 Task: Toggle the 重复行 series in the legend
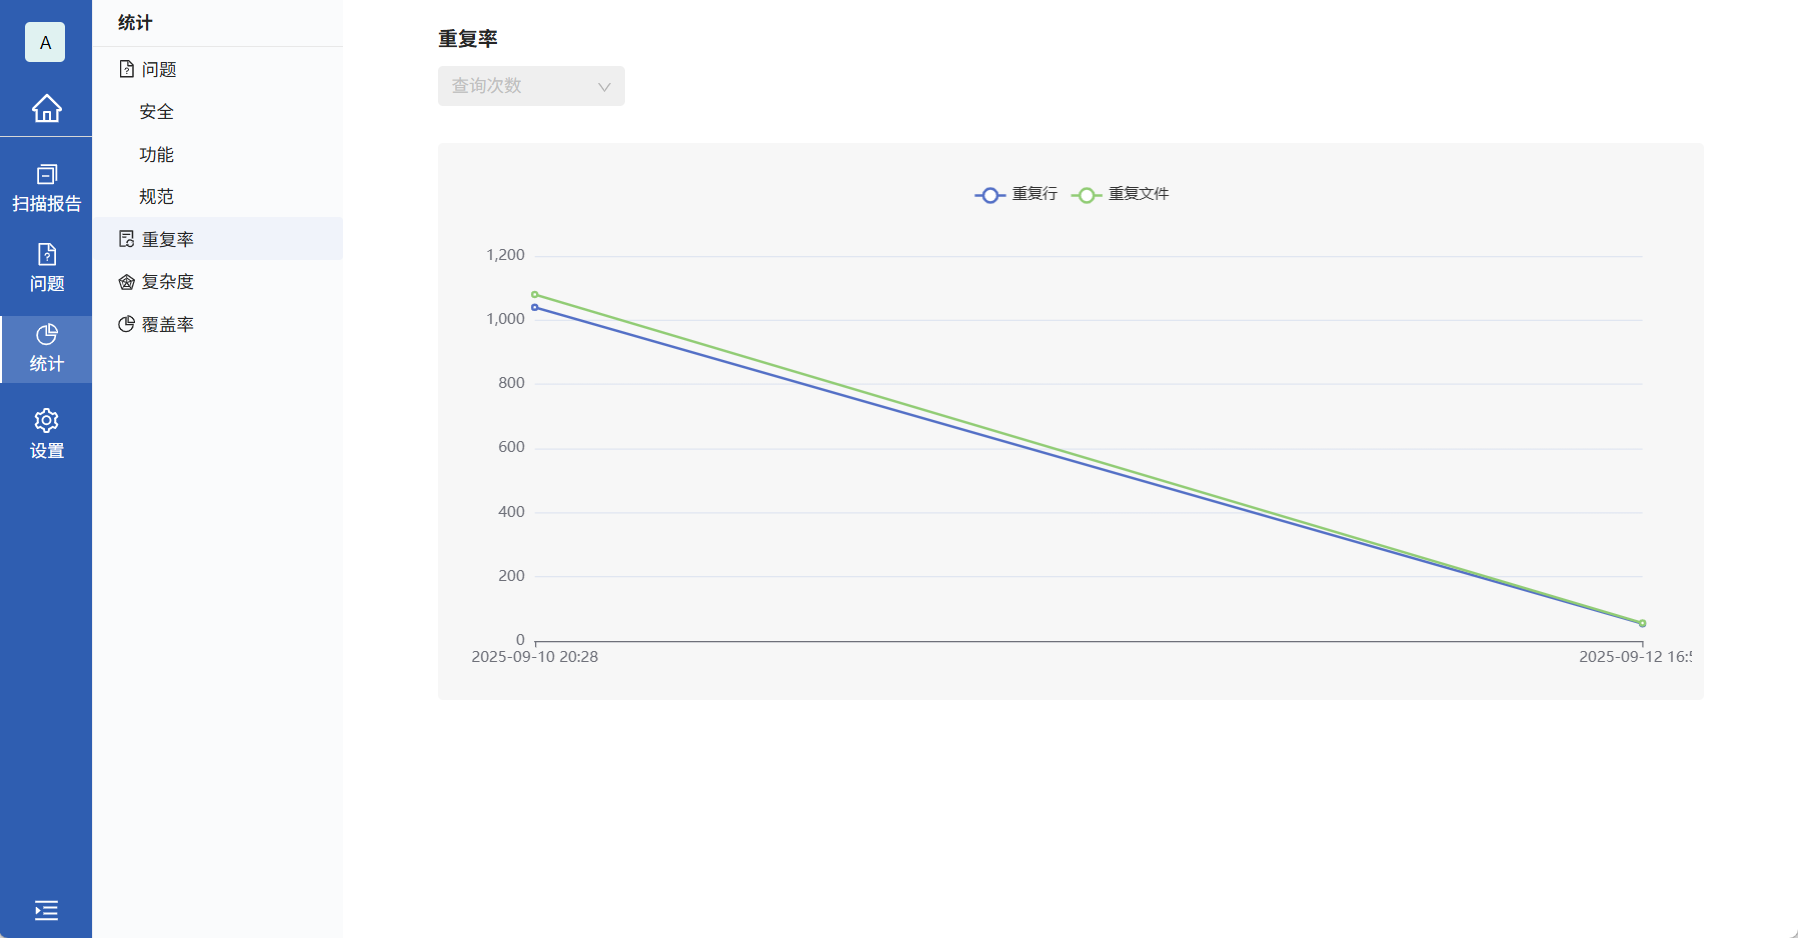pos(1016,194)
